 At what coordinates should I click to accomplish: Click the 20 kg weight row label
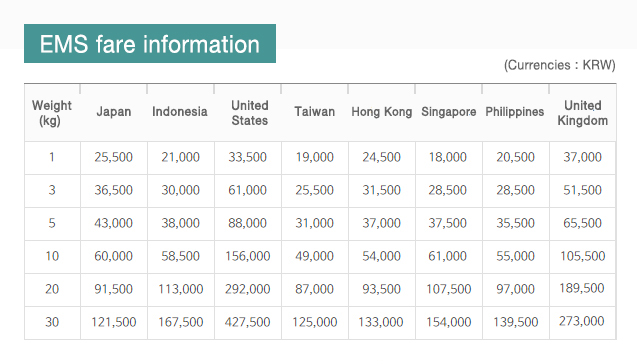pos(52,289)
